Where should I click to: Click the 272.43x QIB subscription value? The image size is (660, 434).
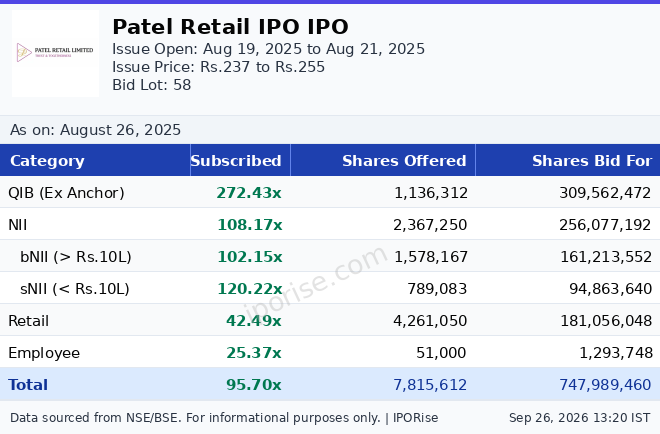pyautogui.click(x=249, y=193)
